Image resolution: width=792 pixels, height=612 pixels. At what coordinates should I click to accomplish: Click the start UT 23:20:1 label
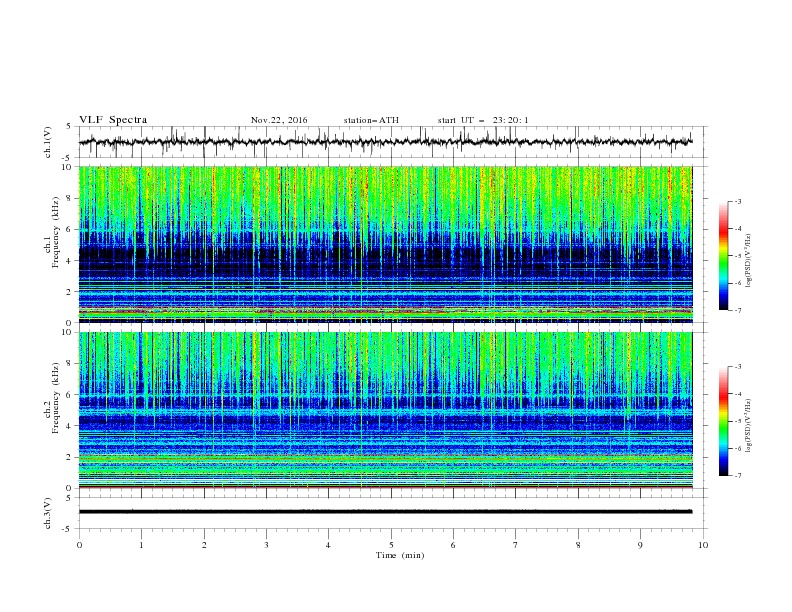click(x=483, y=120)
